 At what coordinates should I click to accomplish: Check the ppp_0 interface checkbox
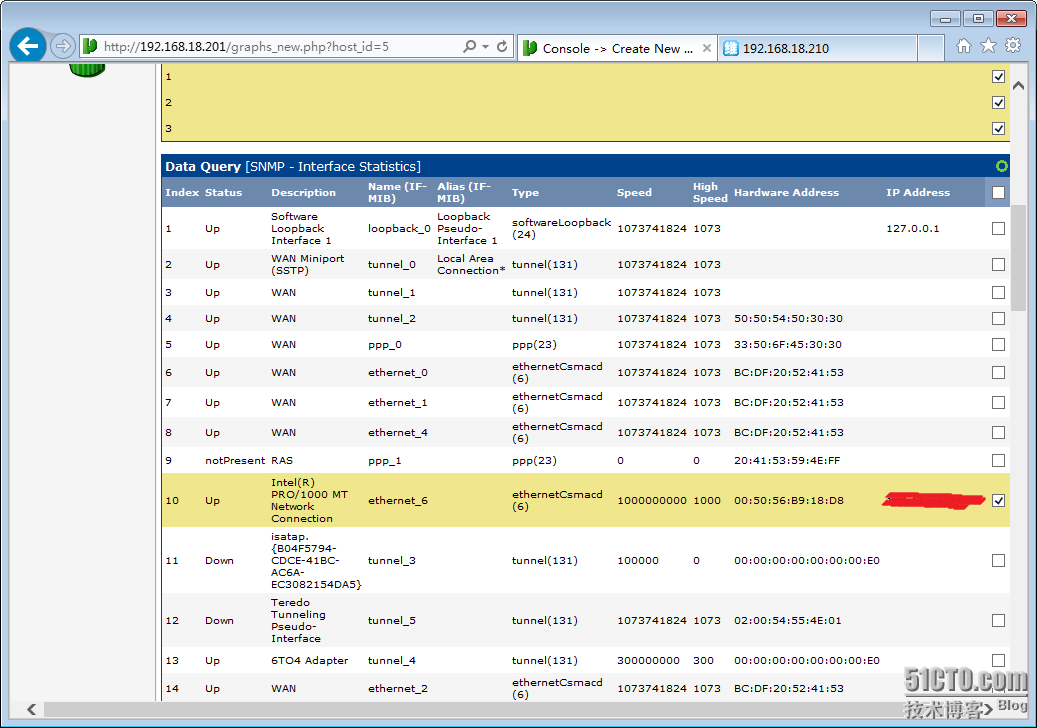(x=999, y=344)
